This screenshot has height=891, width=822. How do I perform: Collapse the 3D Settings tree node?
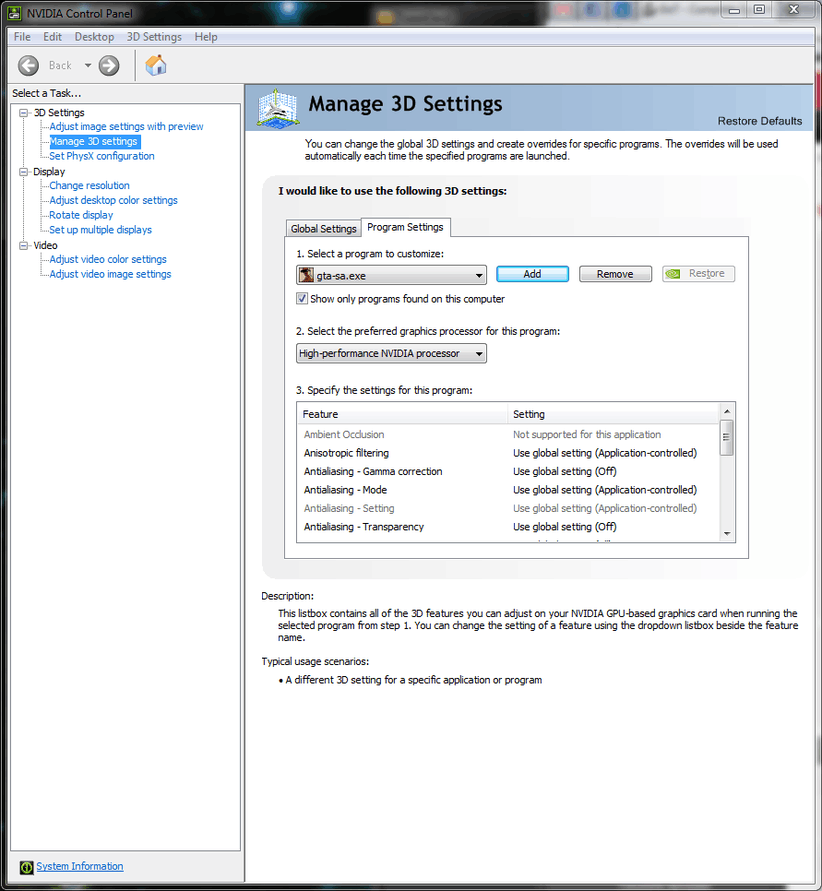[x=23, y=113]
